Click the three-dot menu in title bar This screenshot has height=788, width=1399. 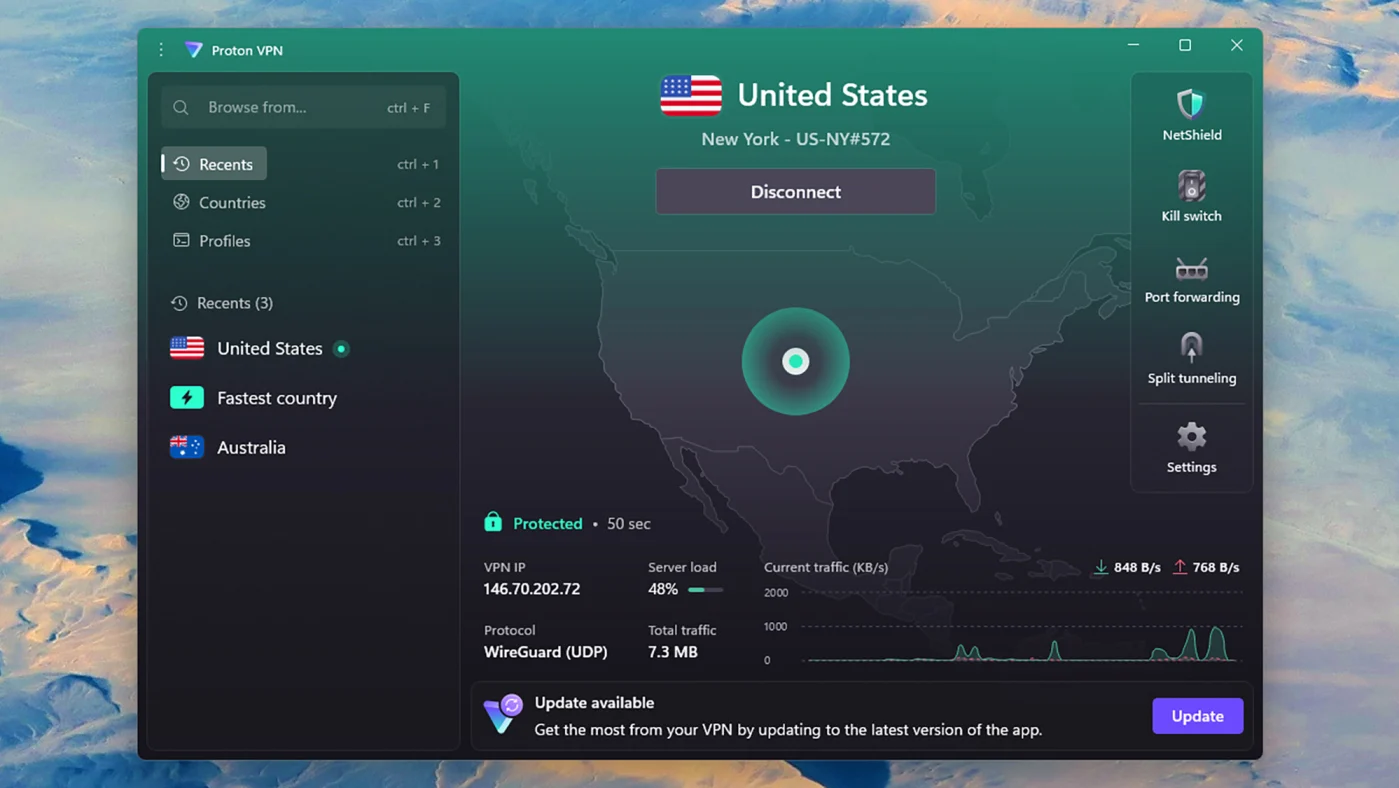click(x=161, y=50)
